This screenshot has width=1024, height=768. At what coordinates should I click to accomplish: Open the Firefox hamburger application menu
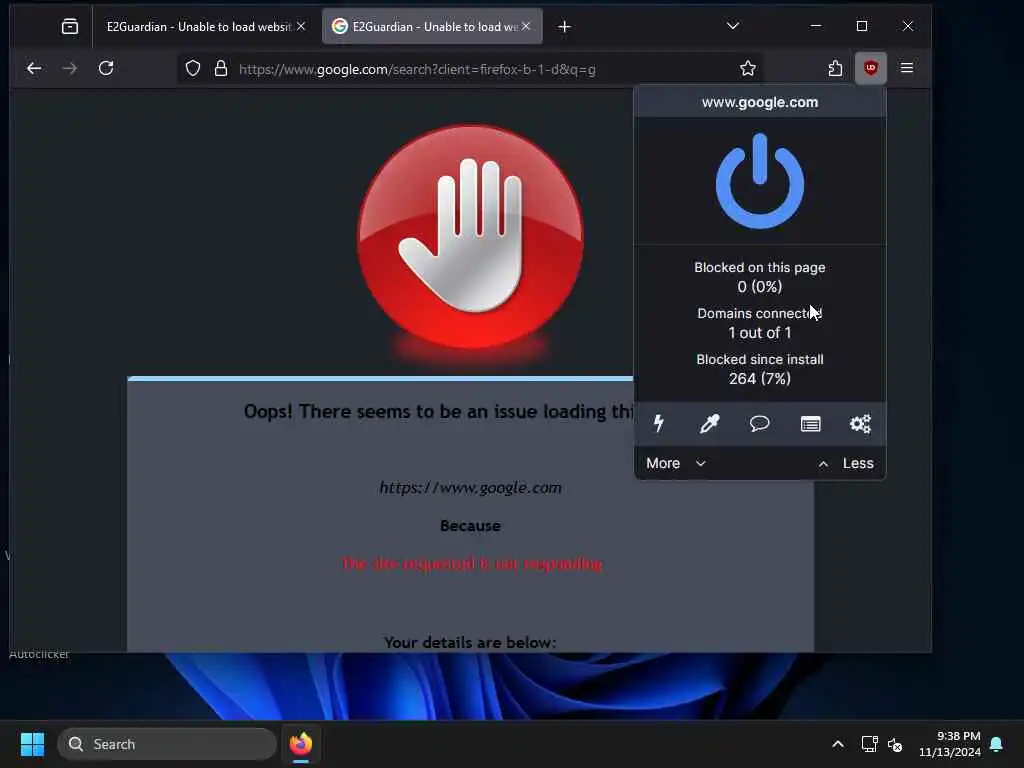coord(906,68)
